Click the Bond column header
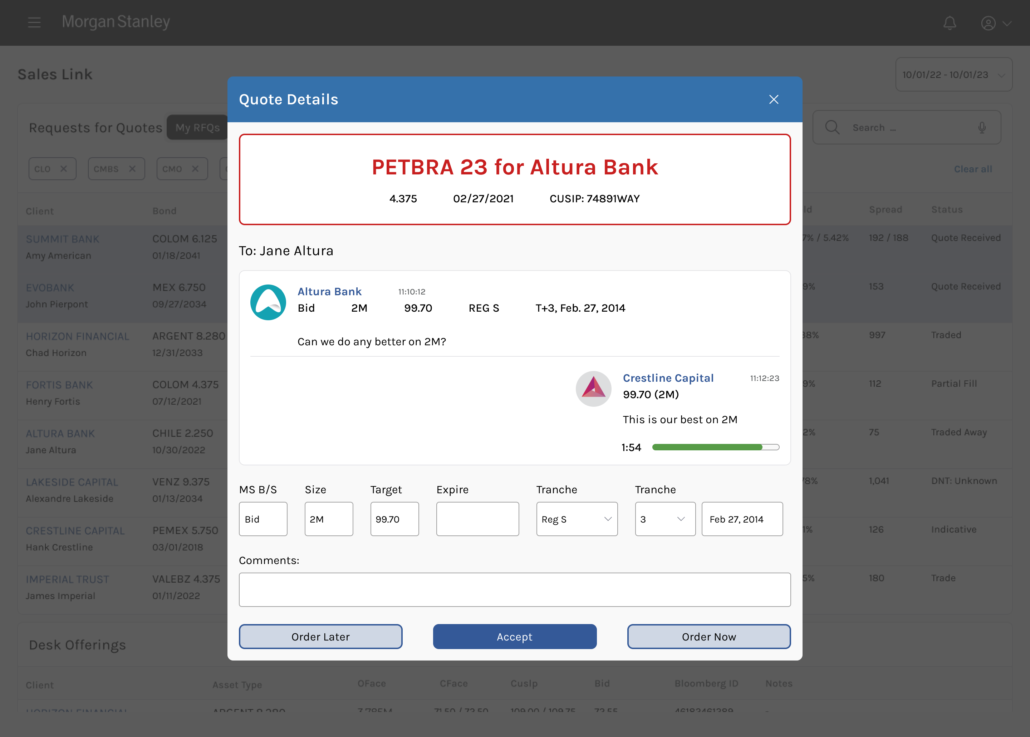 click(x=164, y=211)
